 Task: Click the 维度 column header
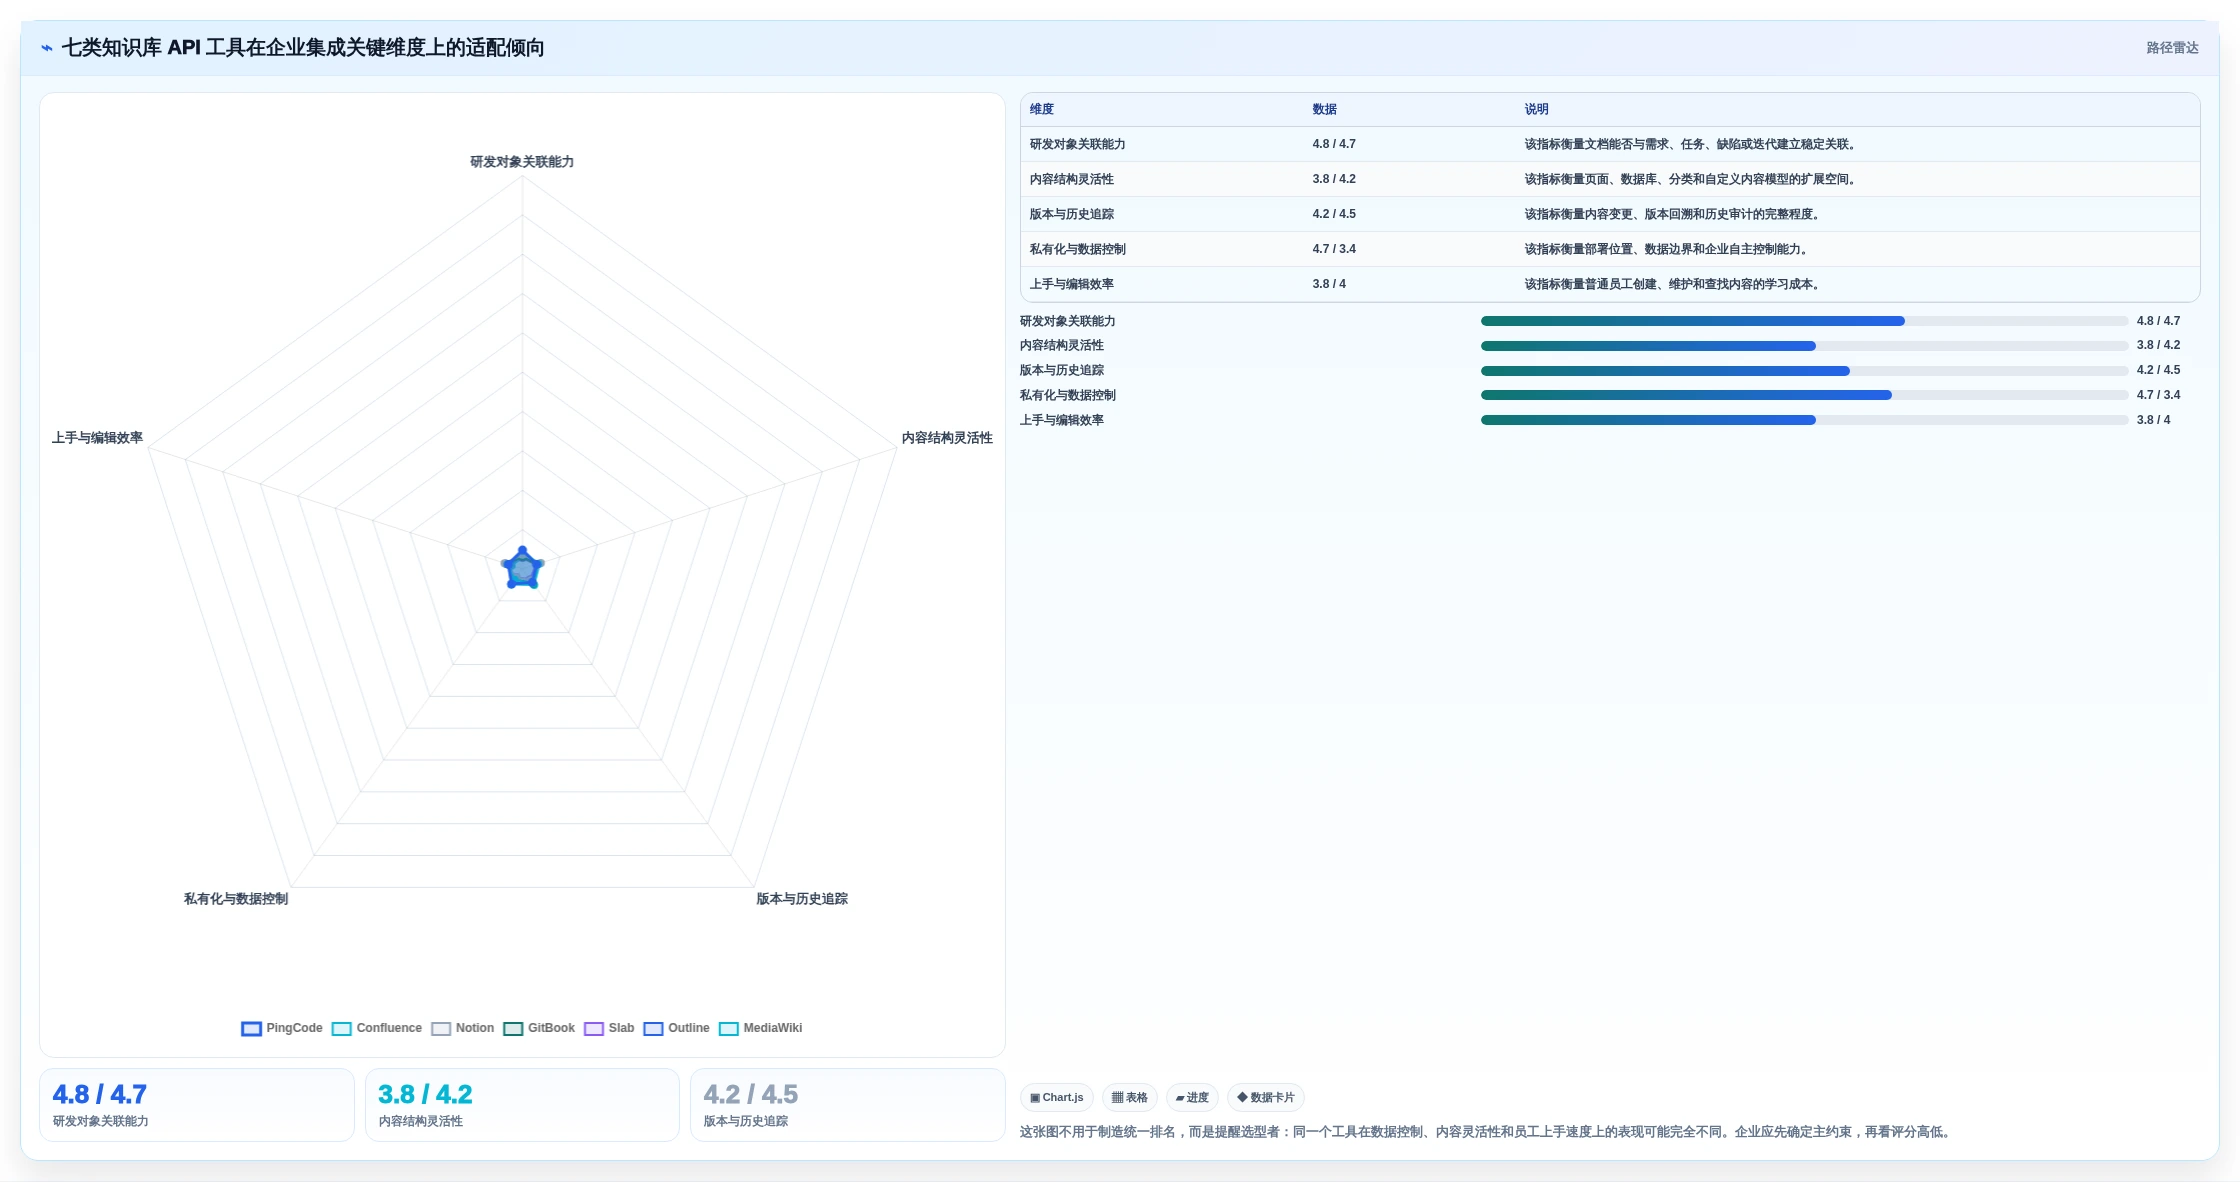click(x=1042, y=109)
